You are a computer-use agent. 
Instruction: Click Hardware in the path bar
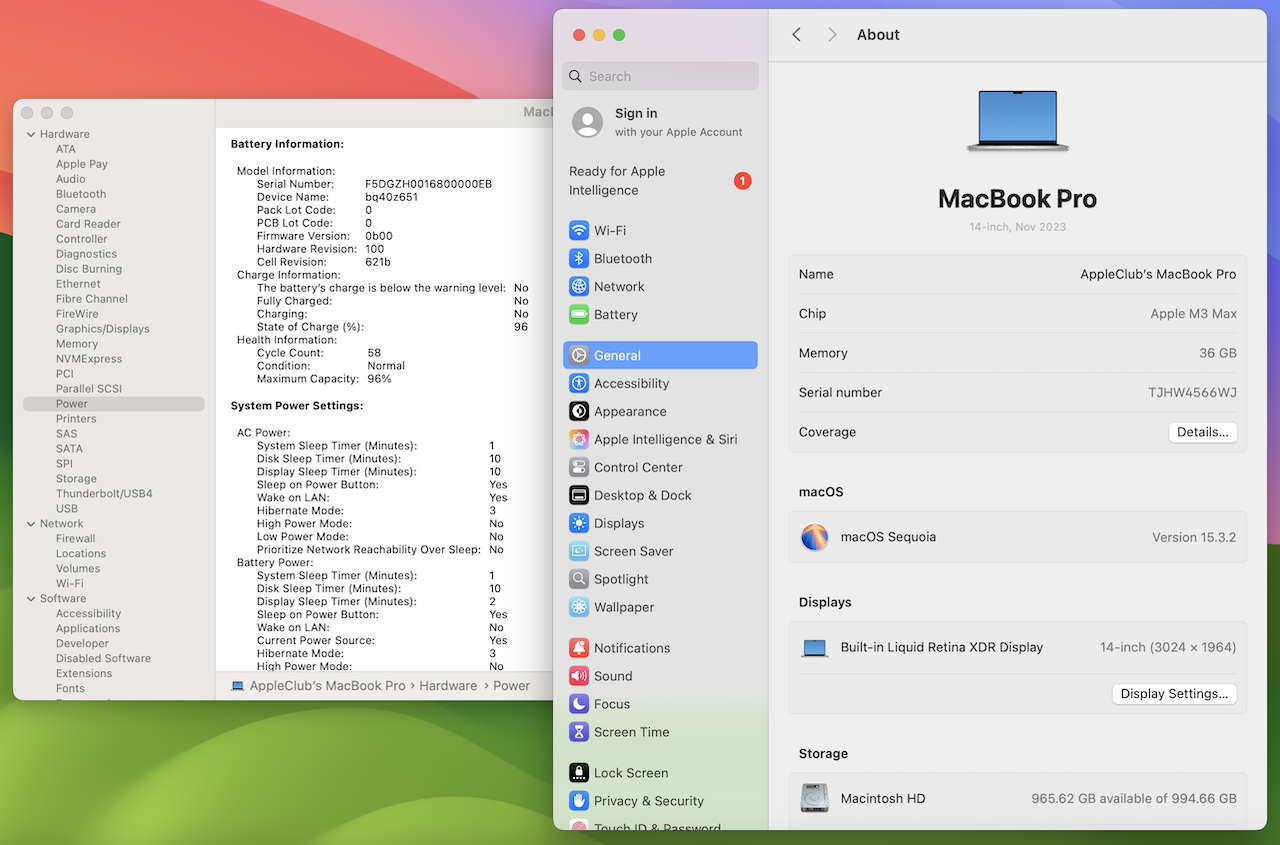click(x=448, y=686)
